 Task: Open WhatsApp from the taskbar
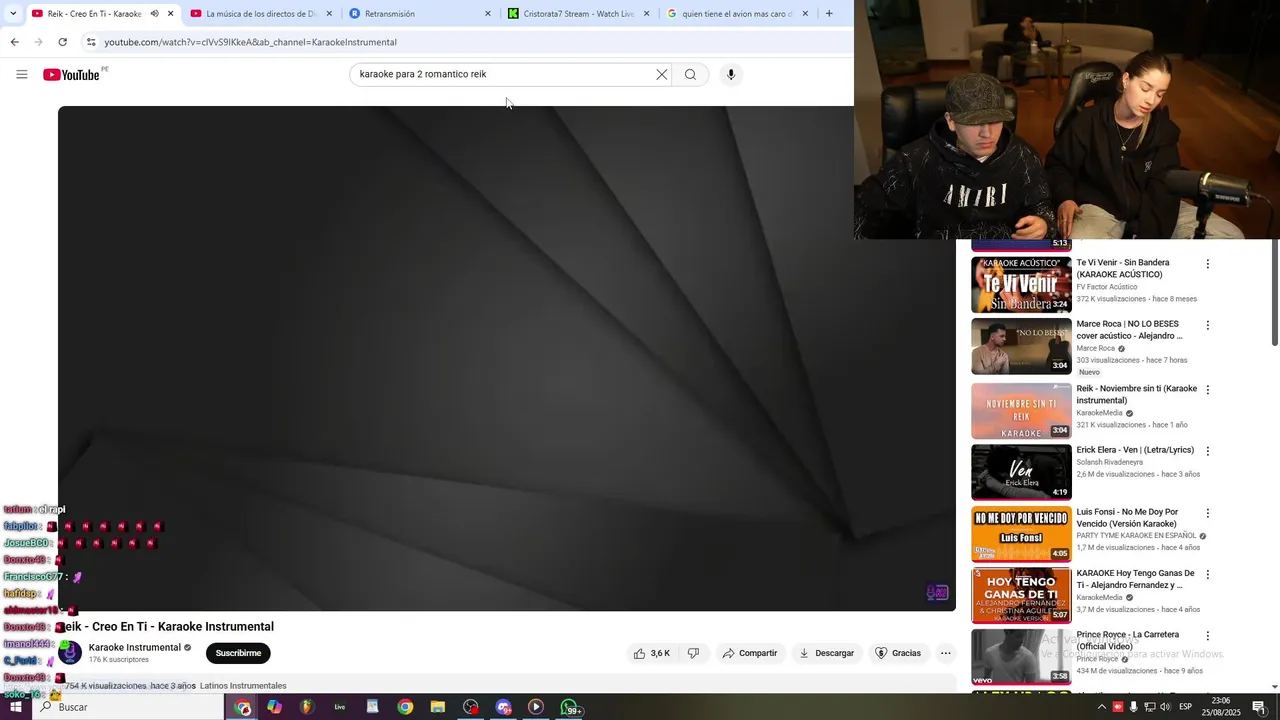point(570,707)
